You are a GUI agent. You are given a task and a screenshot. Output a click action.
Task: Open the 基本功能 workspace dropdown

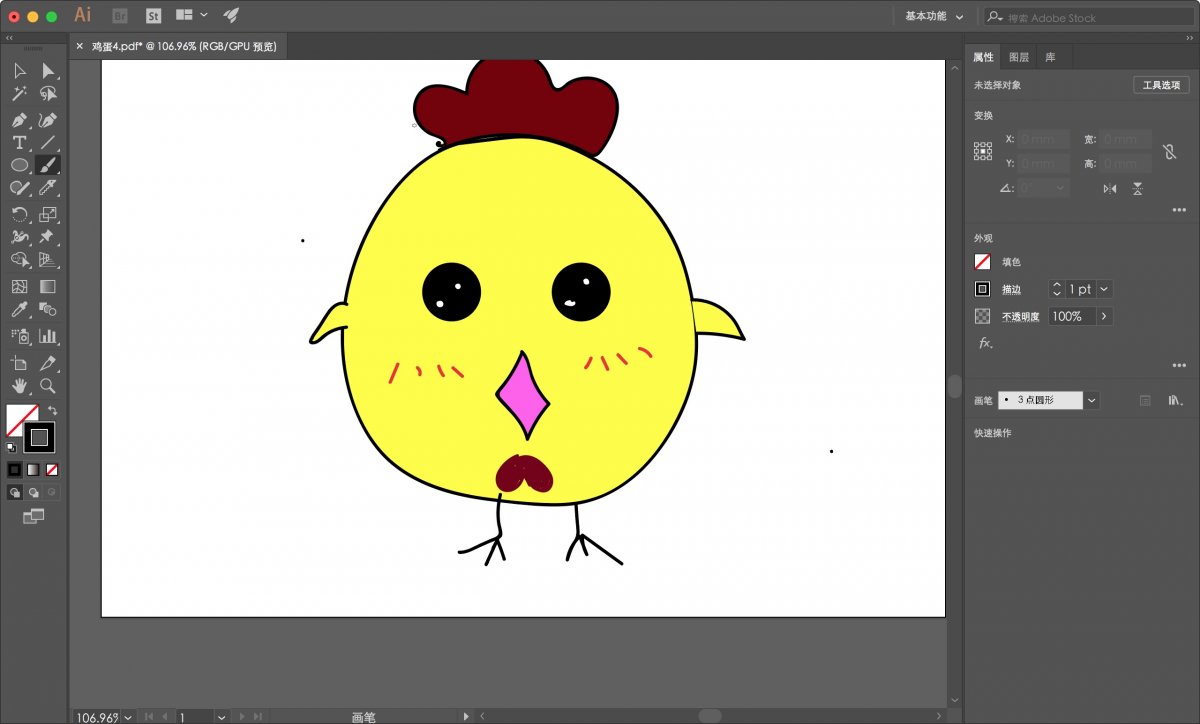(x=935, y=17)
